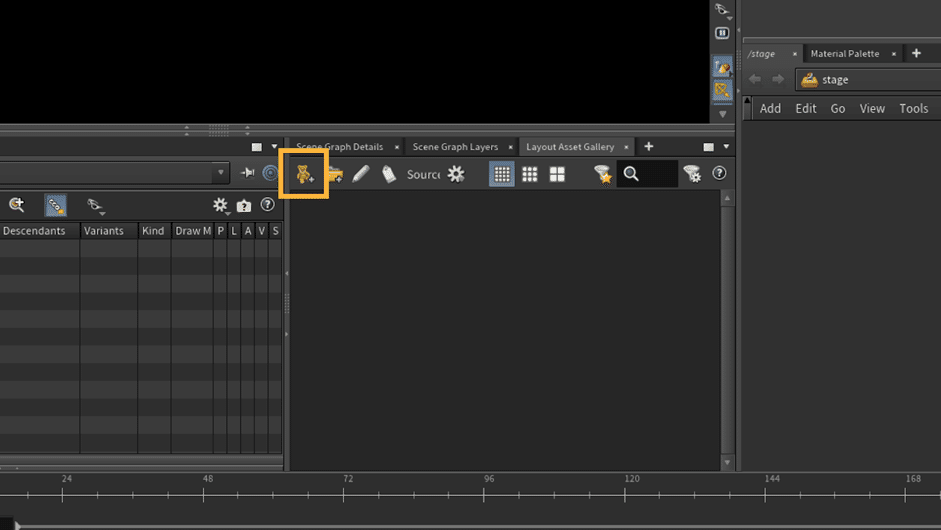Viewport: 941px width, 530px height.
Task: Click the viewport pause render icon
Action: tap(722, 33)
